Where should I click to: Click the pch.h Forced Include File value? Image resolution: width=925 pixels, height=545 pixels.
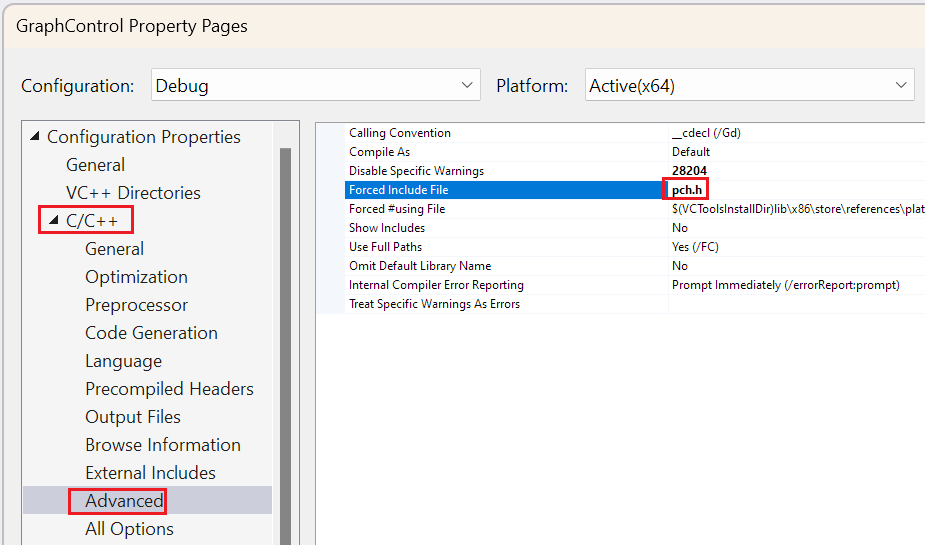[x=687, y=190]
